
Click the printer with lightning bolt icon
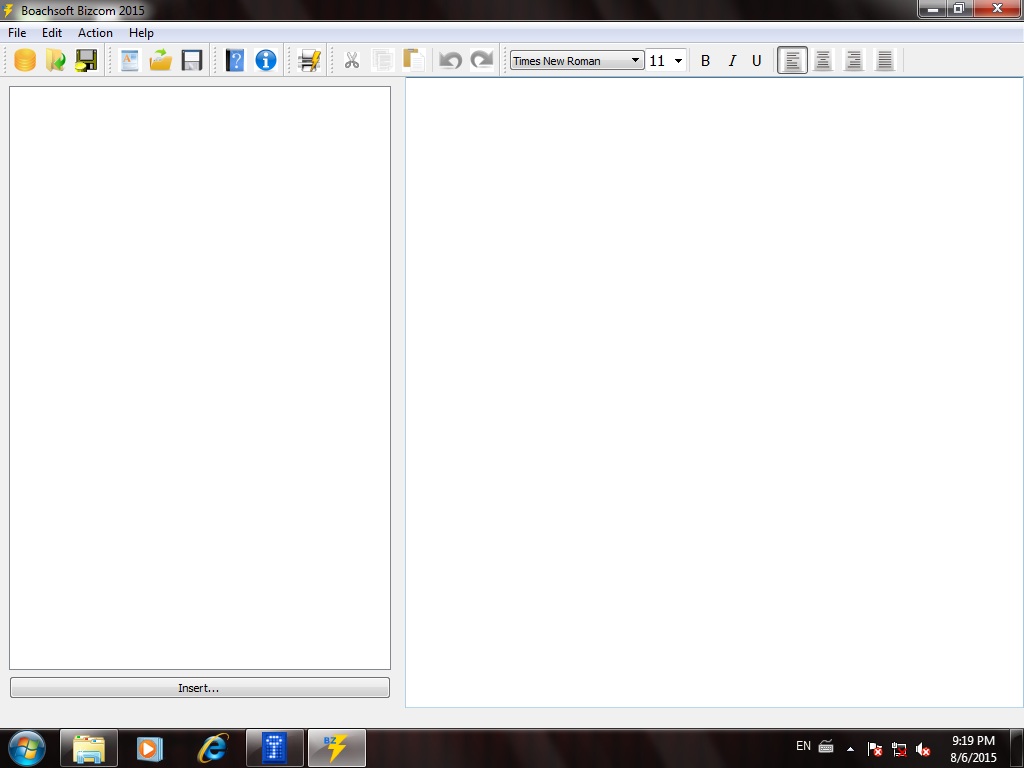[x=309, y=60]
